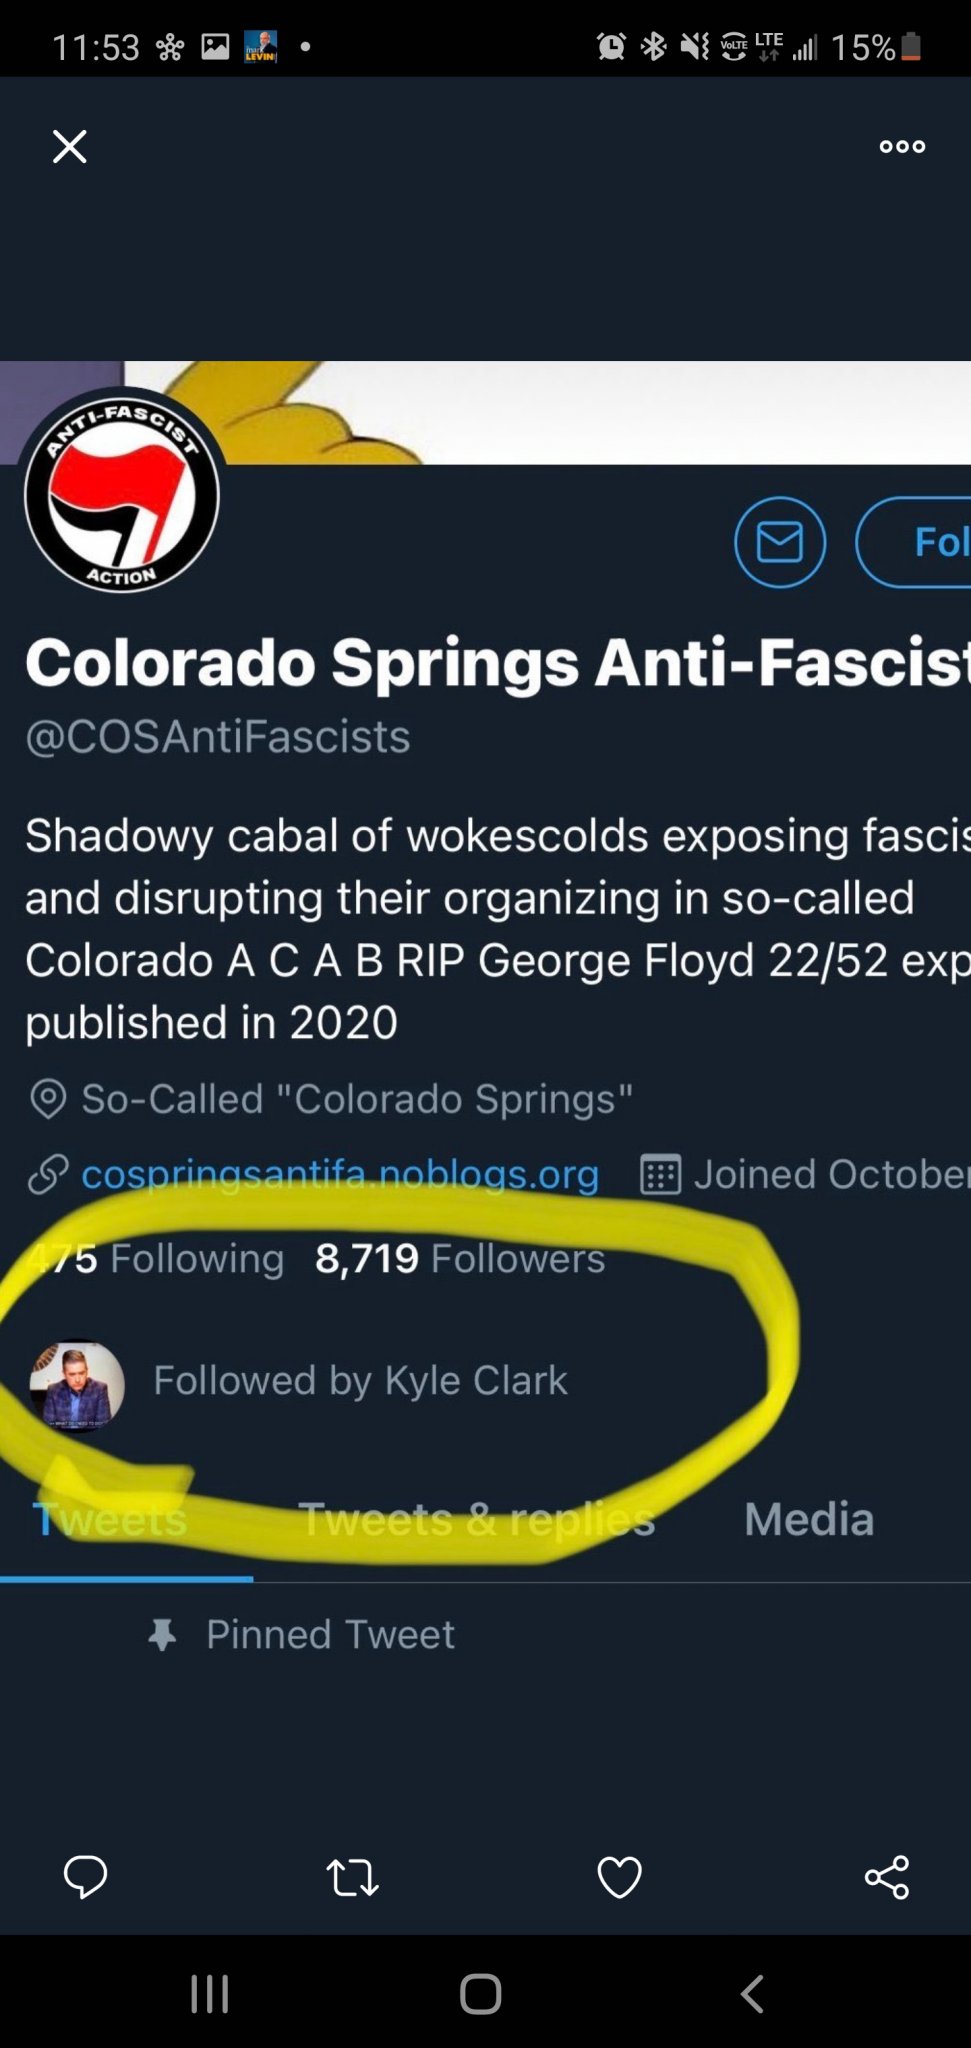Tap Kyle Clark's follower avatar
Image resolution: width=971 pixels, height=2048 pixels.
(78, 1385)
